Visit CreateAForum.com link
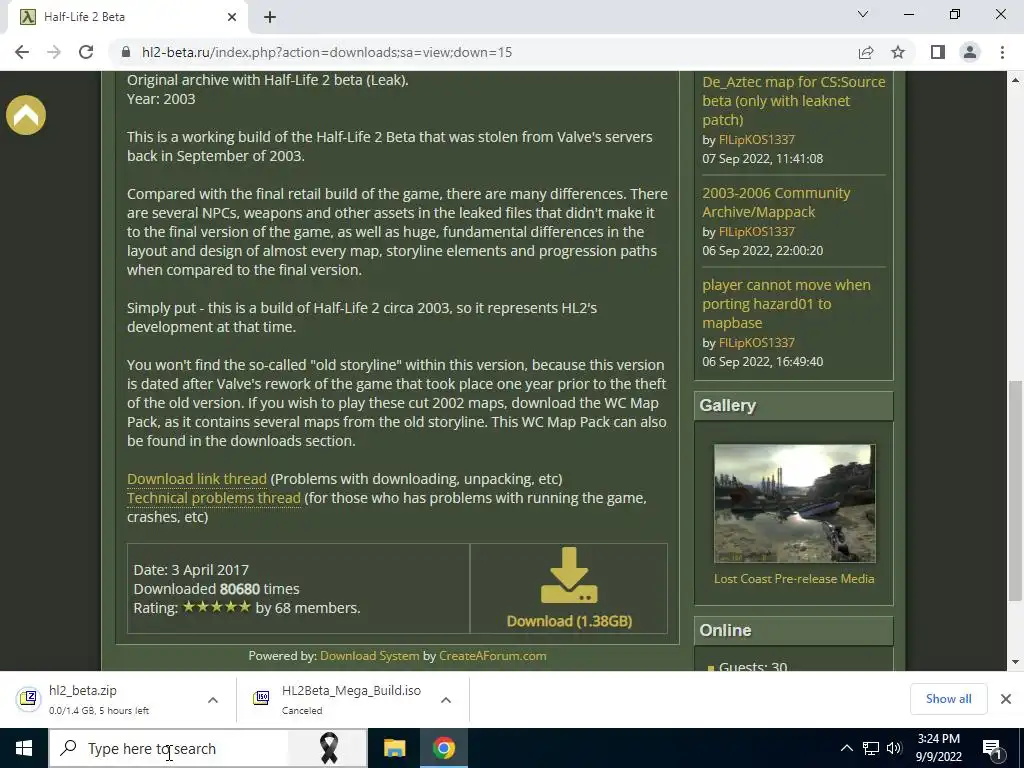 (x=492, y=656)
